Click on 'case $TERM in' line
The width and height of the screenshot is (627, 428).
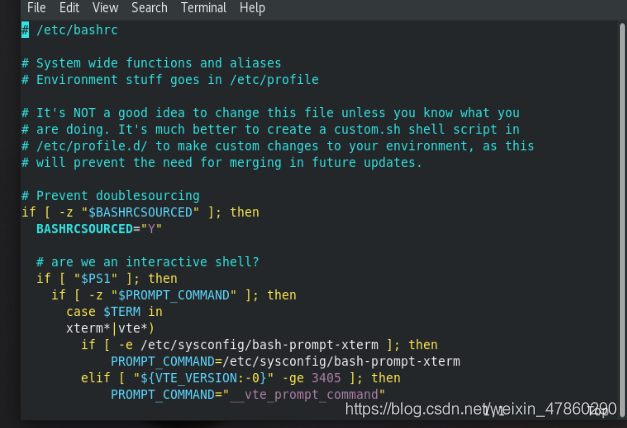click(114, 312)
